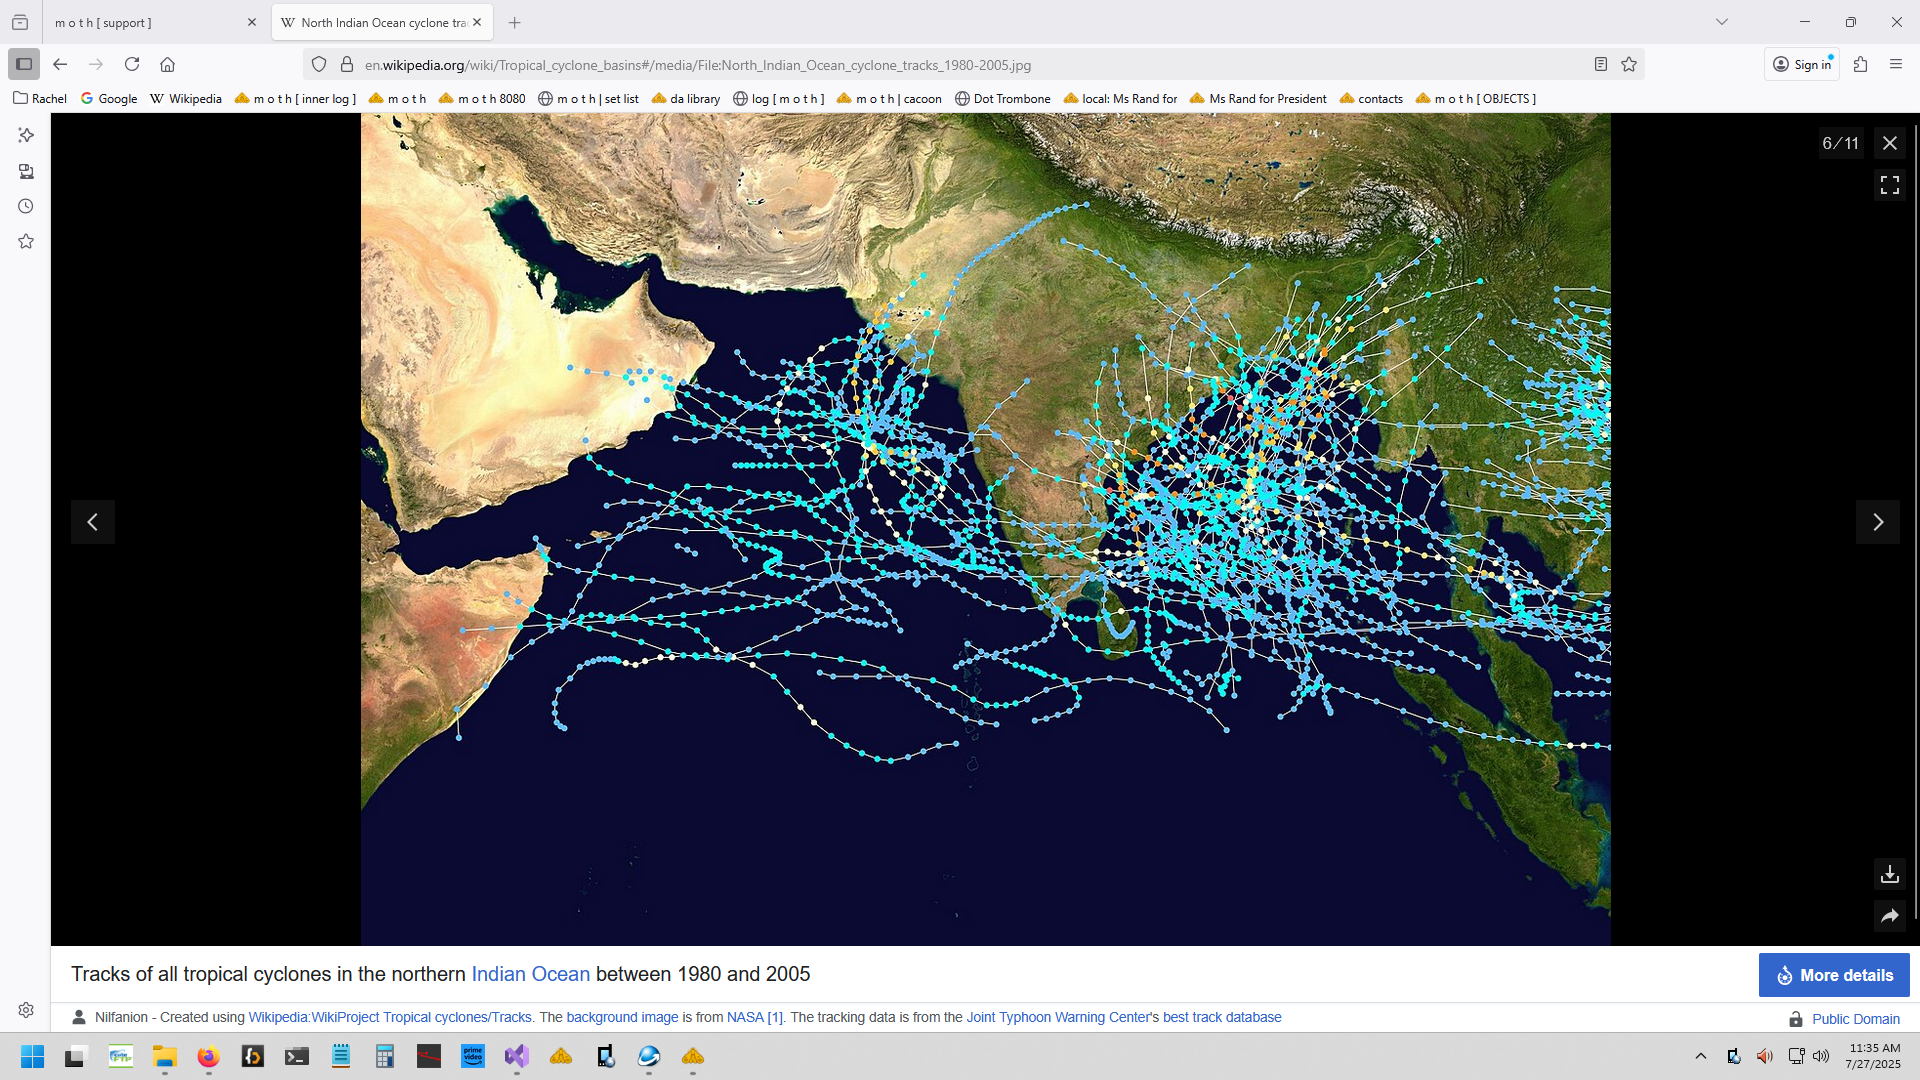Enter fullscreen in the media viewer

[1889, 185]
